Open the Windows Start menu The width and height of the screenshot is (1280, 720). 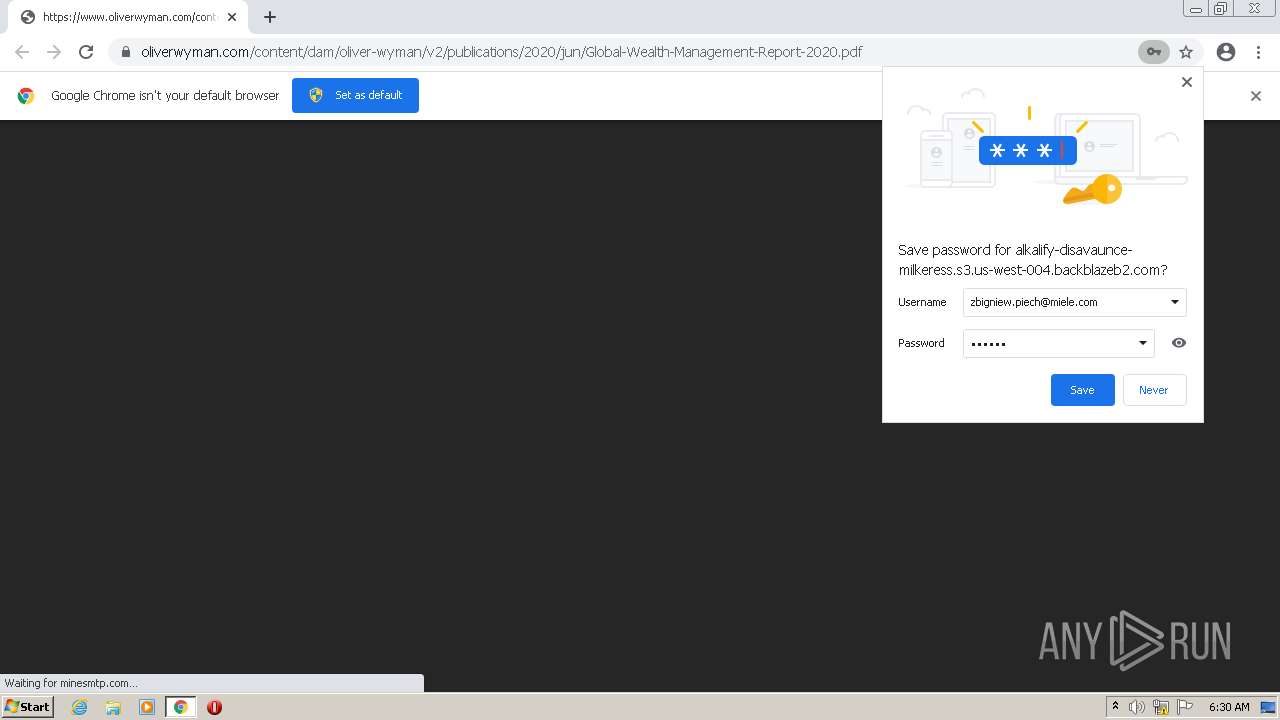tap(27, 707)
